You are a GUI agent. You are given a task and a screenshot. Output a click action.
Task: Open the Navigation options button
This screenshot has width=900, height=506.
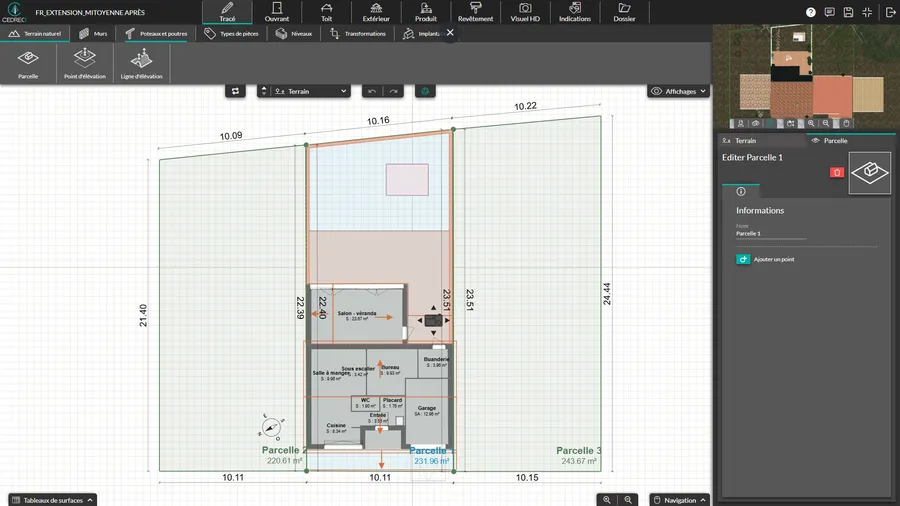[680, 499]
